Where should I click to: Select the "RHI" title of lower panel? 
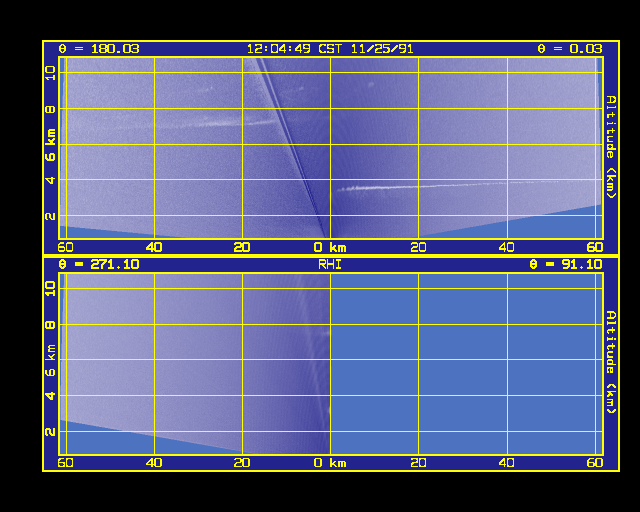330,265
